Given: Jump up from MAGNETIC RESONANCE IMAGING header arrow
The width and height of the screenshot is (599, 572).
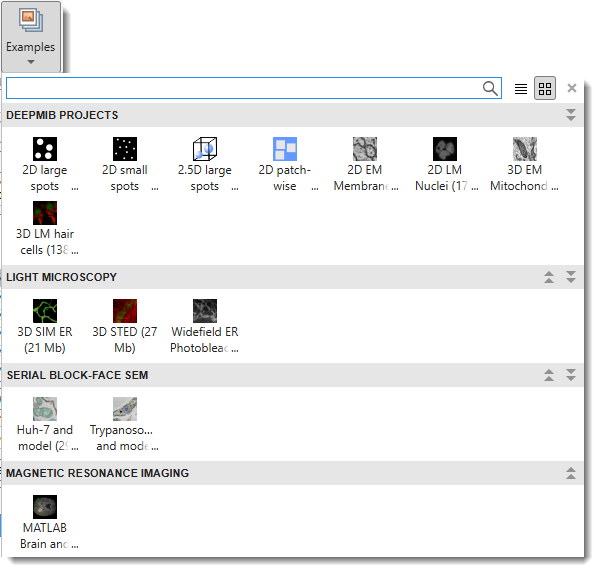Looking at the screenshot, I should click(x=571, y=473).
